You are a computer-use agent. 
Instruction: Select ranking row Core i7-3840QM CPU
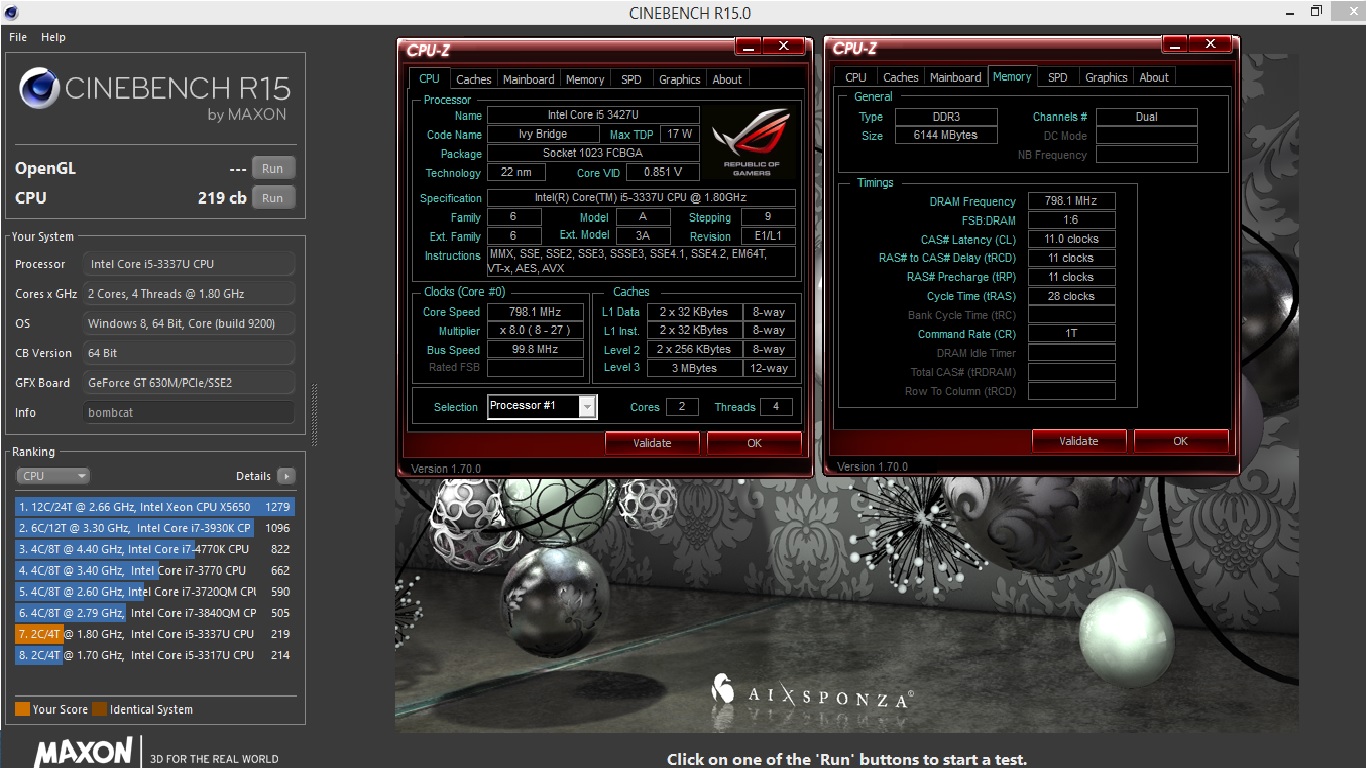click(154, 613)
